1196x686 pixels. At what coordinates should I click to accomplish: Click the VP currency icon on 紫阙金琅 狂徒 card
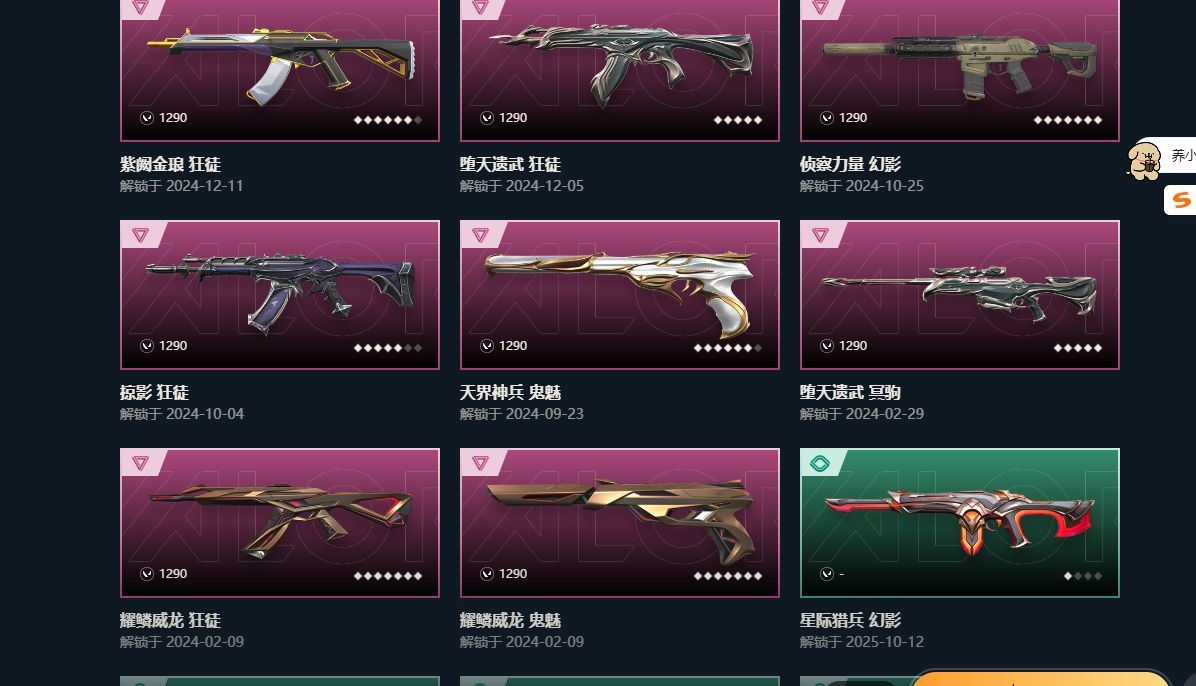(x=146, y=118)
